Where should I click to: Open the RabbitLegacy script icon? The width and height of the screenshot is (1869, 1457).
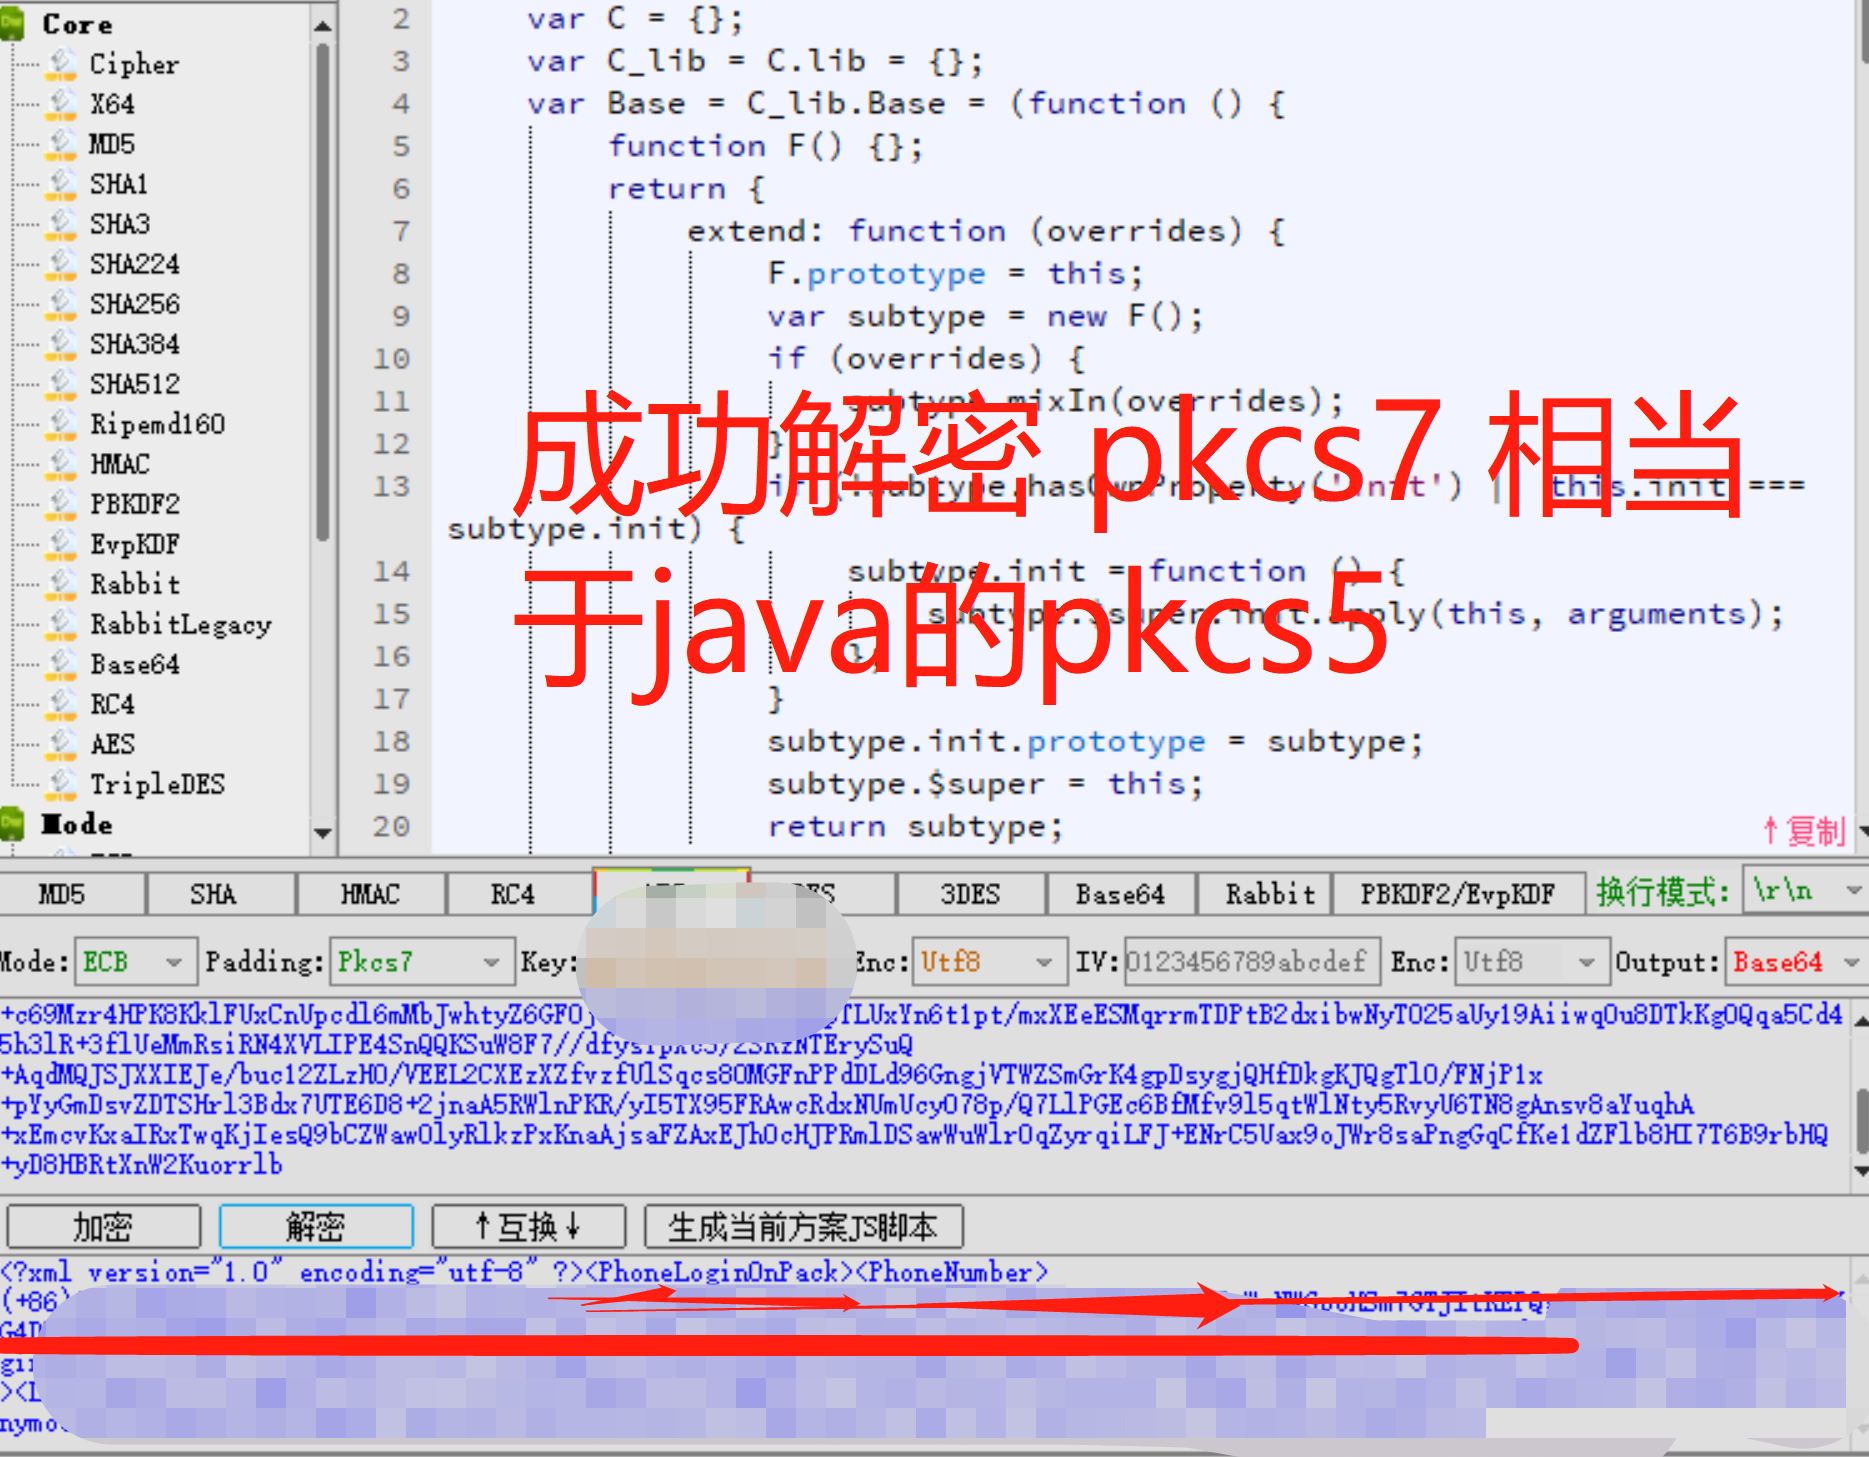[61, 623]
